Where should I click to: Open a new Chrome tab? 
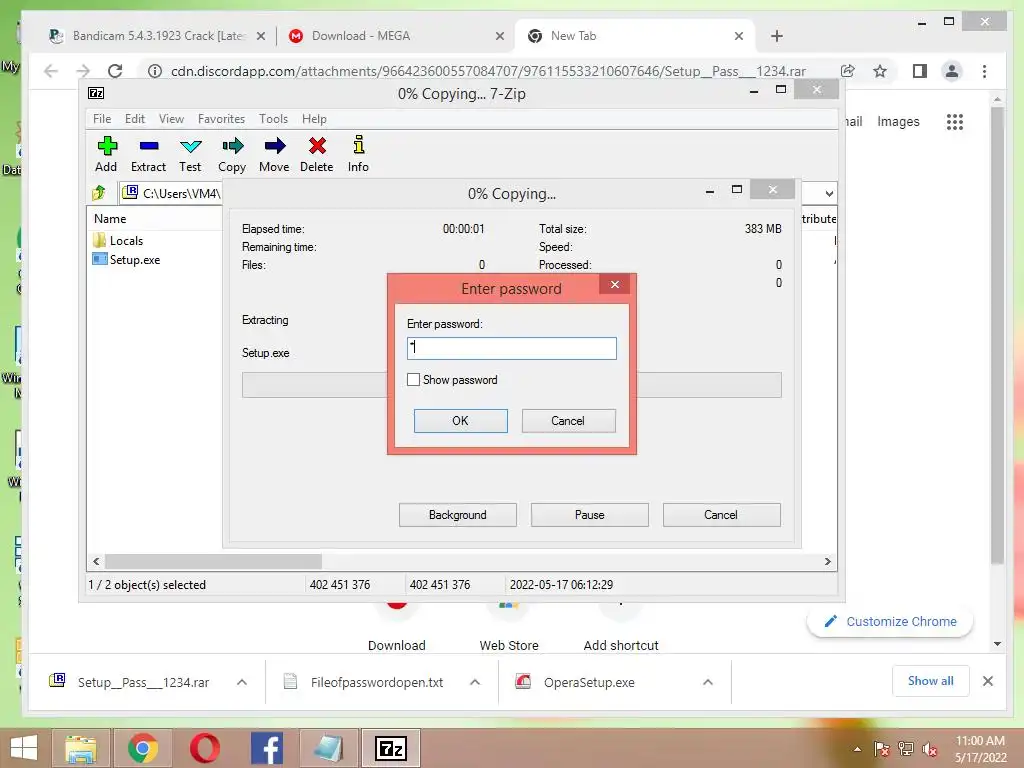click(776, 36)
